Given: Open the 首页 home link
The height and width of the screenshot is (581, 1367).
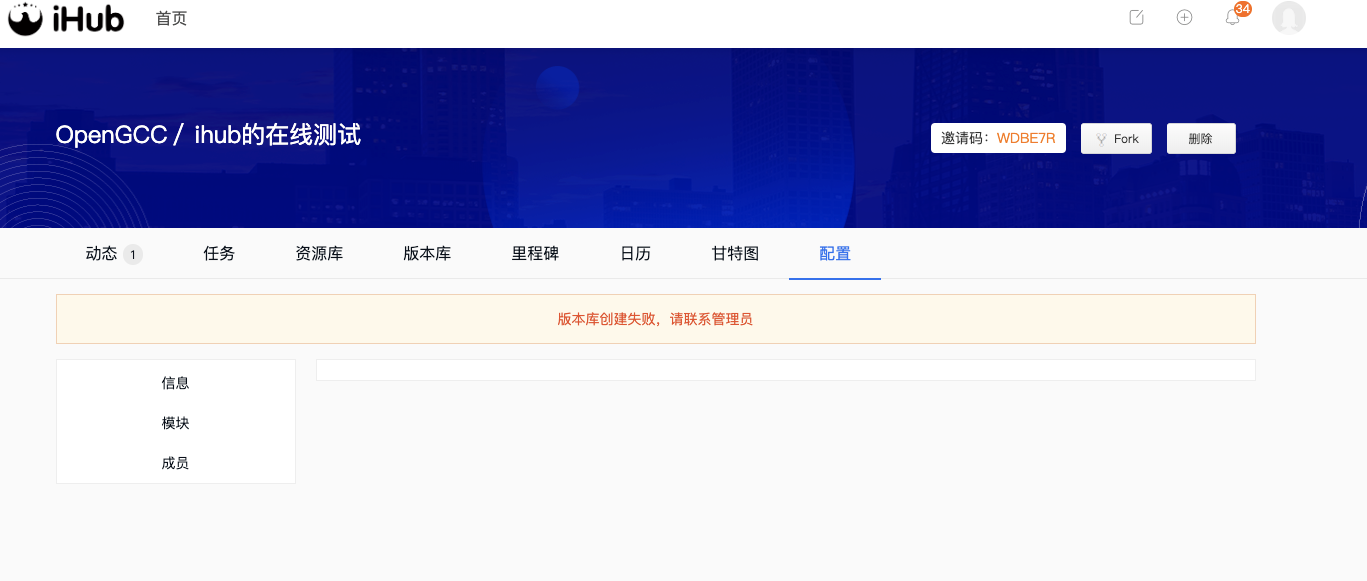Looking at the screenshot, I should point(171,18).
